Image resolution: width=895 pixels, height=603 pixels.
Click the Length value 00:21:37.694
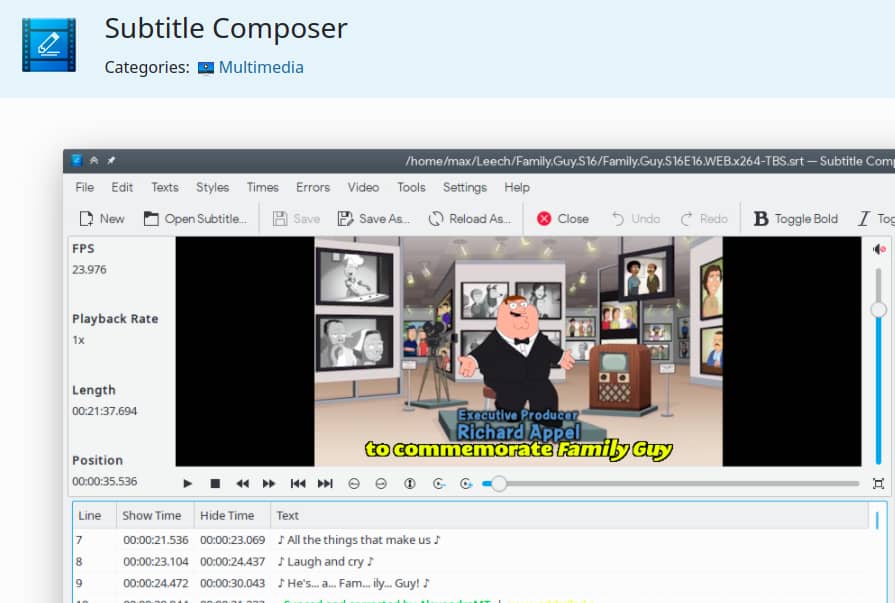click(x=104, y=411)
